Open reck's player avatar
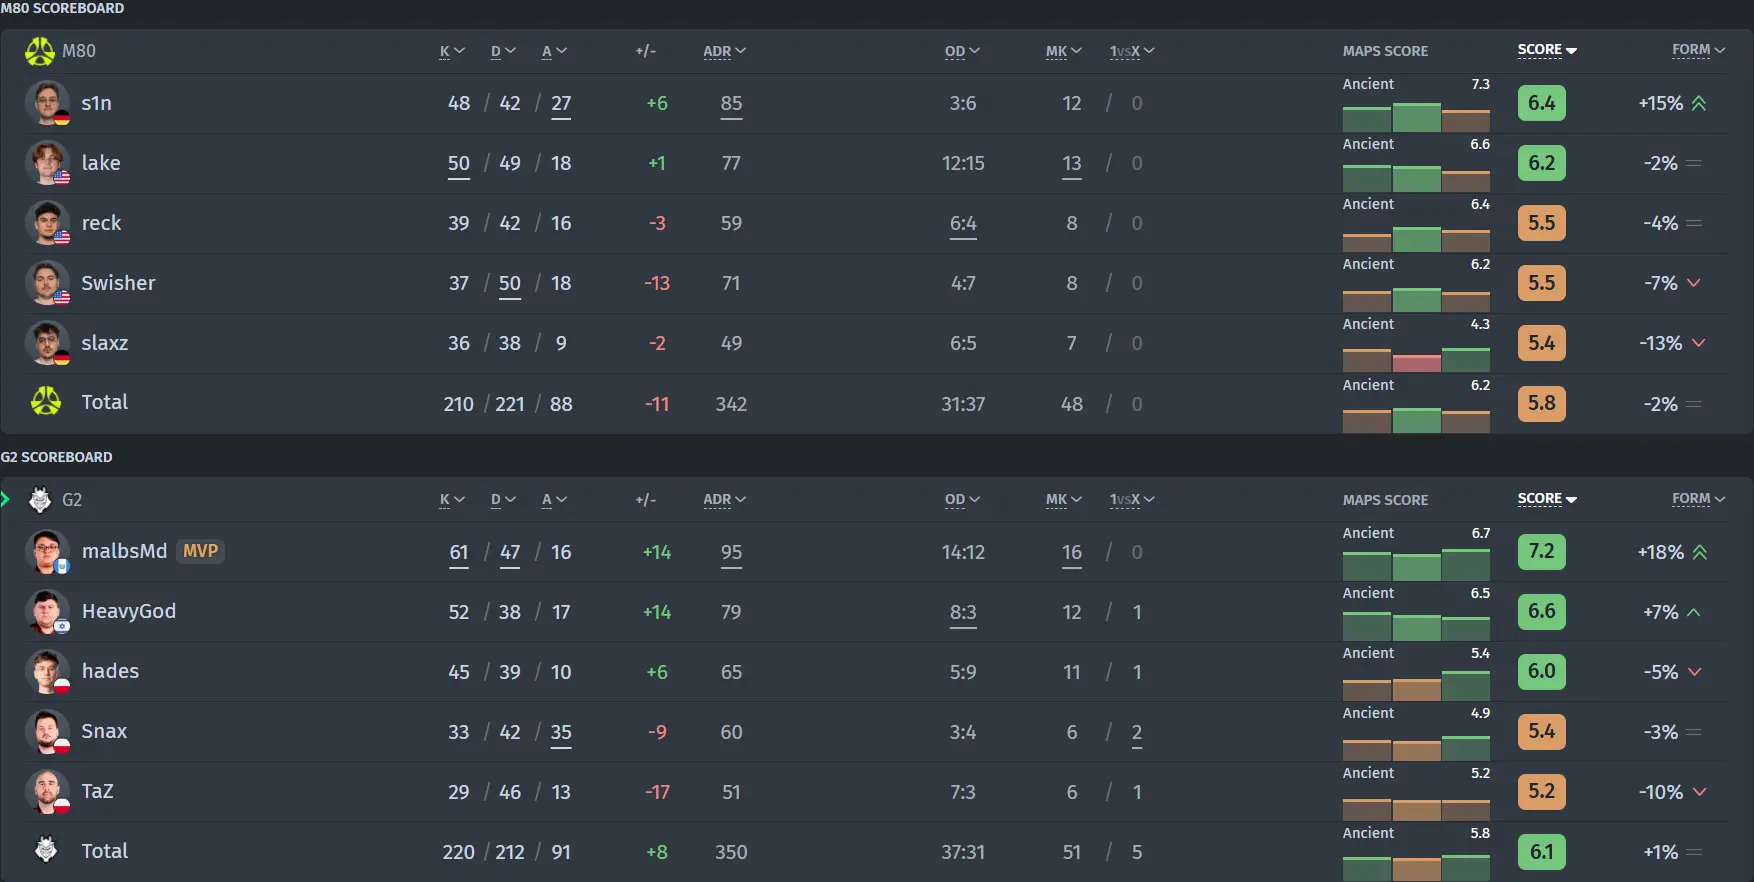The width and height of the screenshot is (1754, 882). point(47,223)
